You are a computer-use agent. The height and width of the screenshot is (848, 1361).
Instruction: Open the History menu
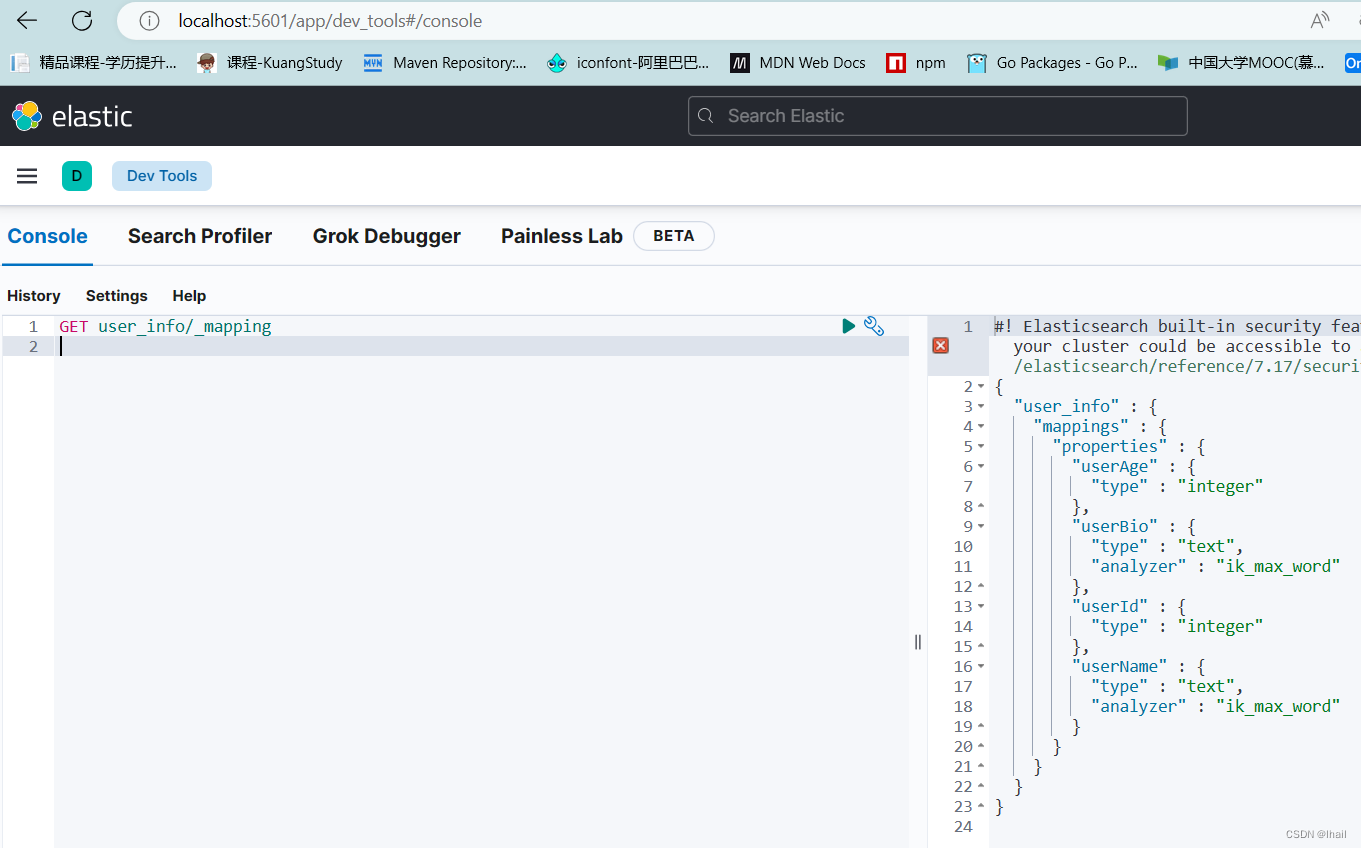coord(34,296)
